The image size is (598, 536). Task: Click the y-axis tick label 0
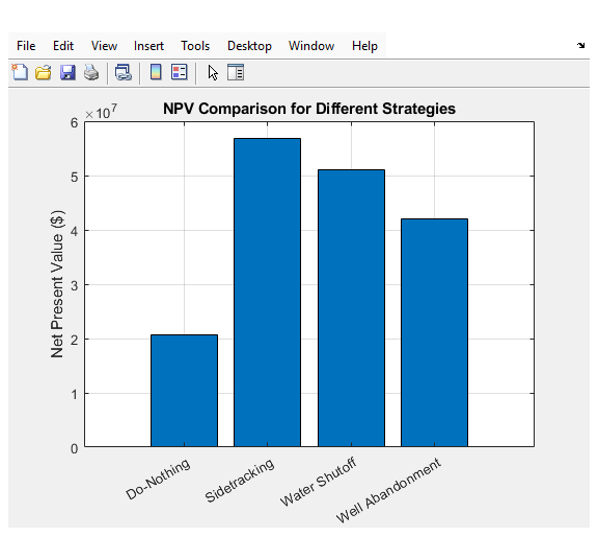(74, 449)
